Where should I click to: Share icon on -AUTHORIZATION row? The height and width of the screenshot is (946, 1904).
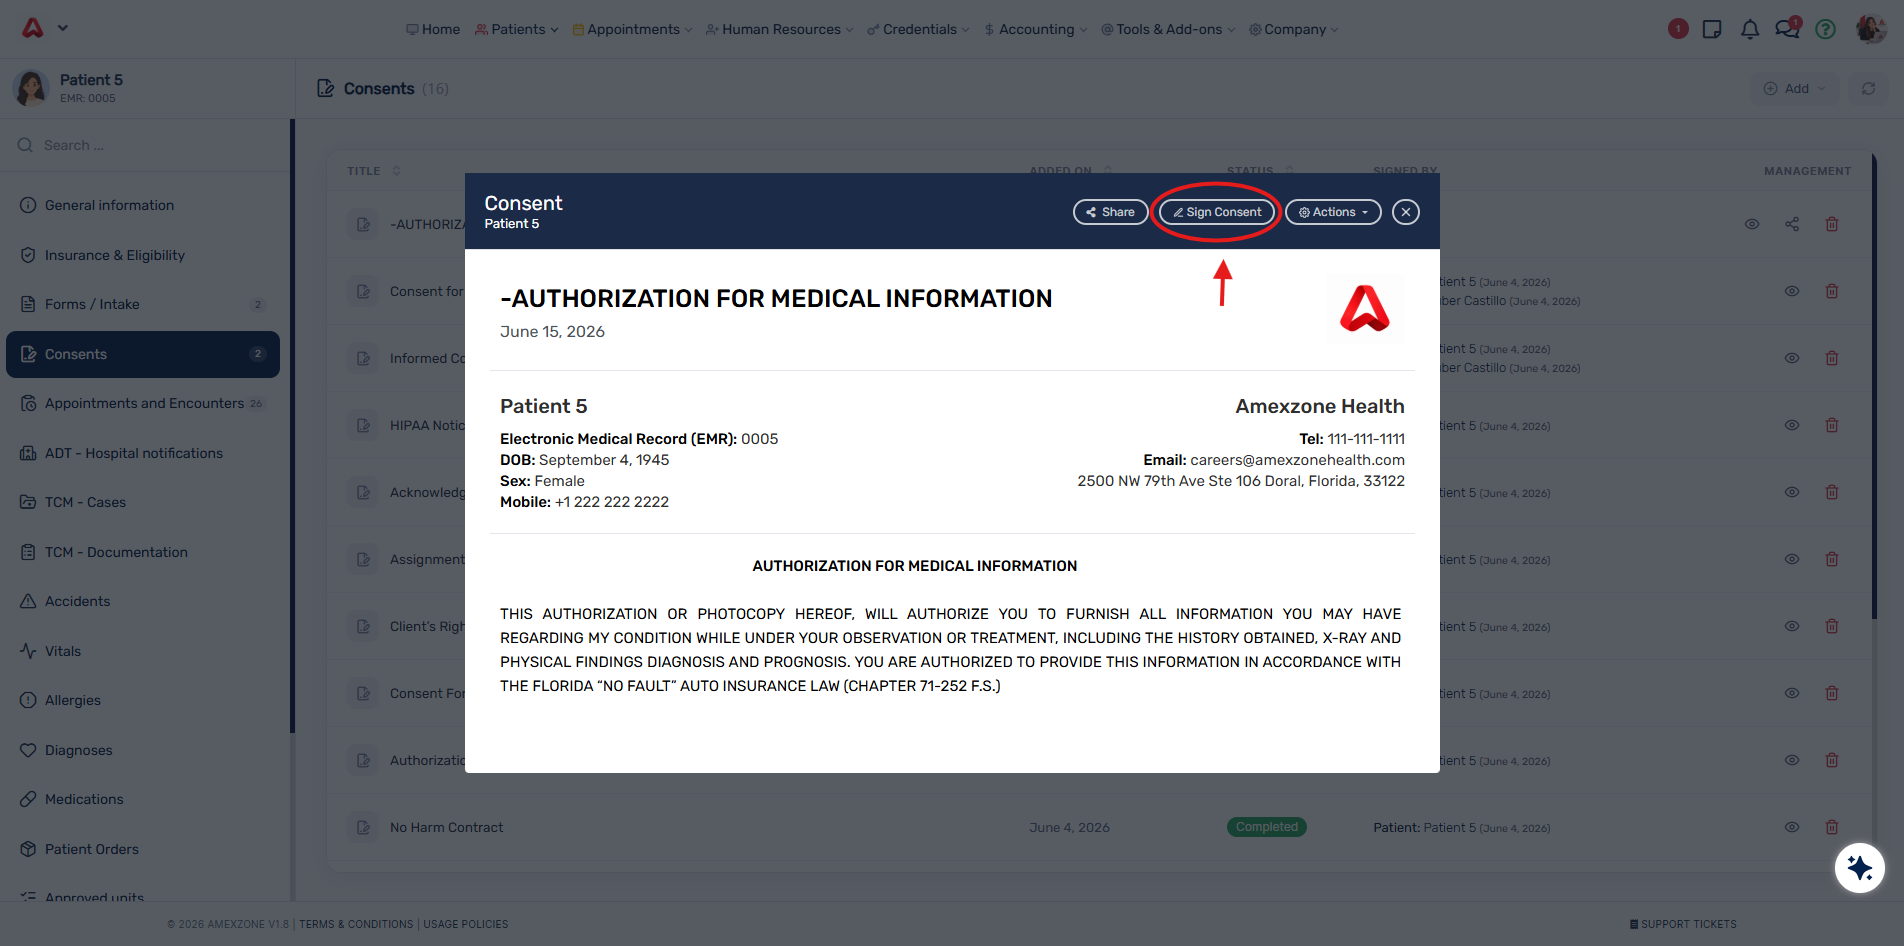click(1792, 224)
